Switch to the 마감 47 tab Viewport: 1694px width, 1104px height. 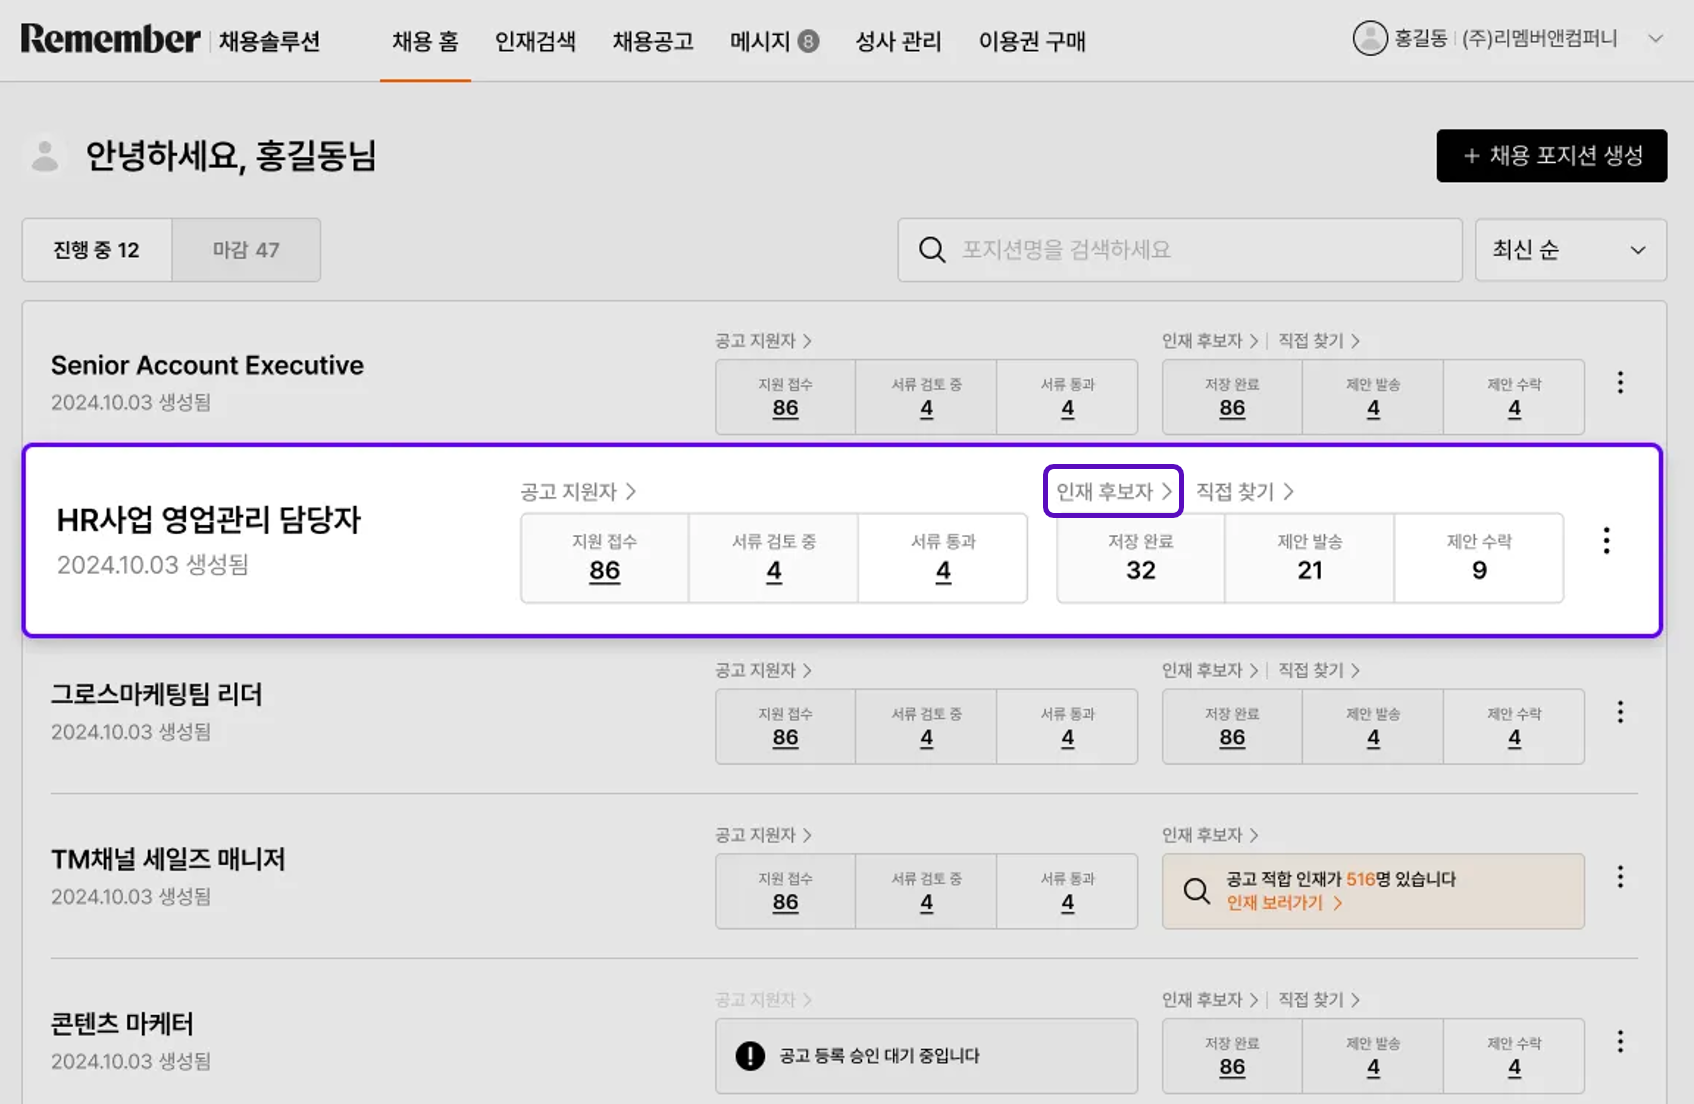[x=246, y=250]
